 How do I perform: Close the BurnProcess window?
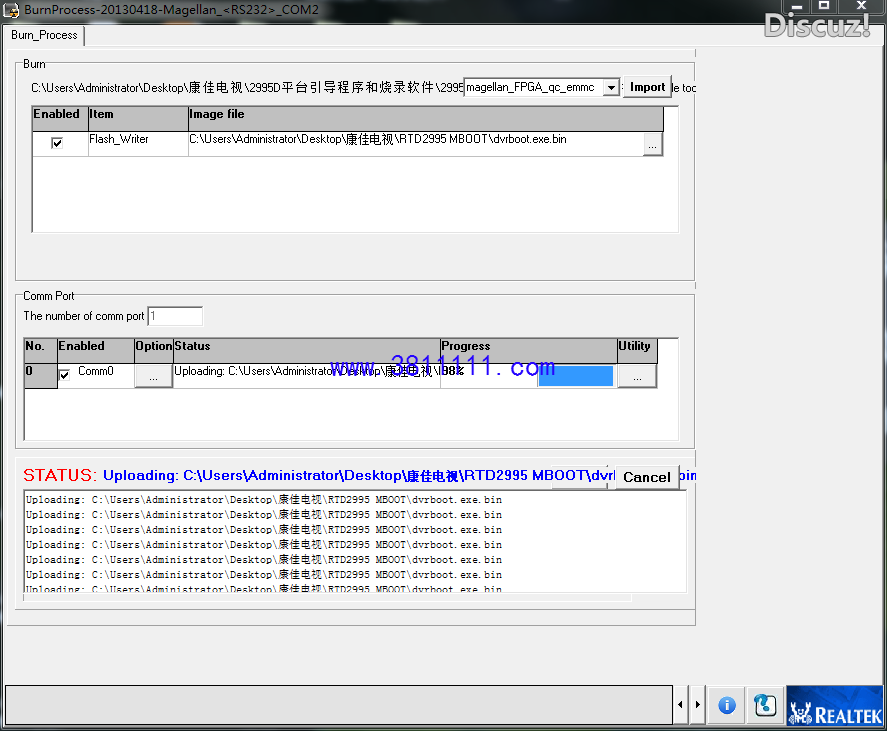(x=862, y=6)
